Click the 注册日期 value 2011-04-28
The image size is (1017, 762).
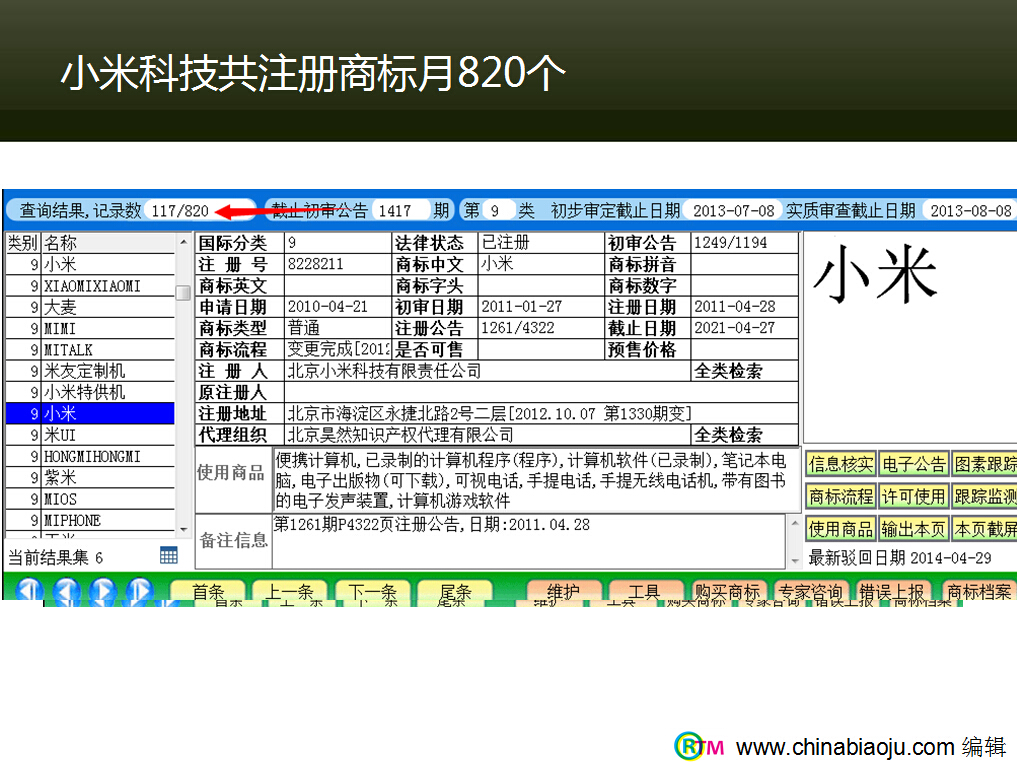[x=735, y=307]
